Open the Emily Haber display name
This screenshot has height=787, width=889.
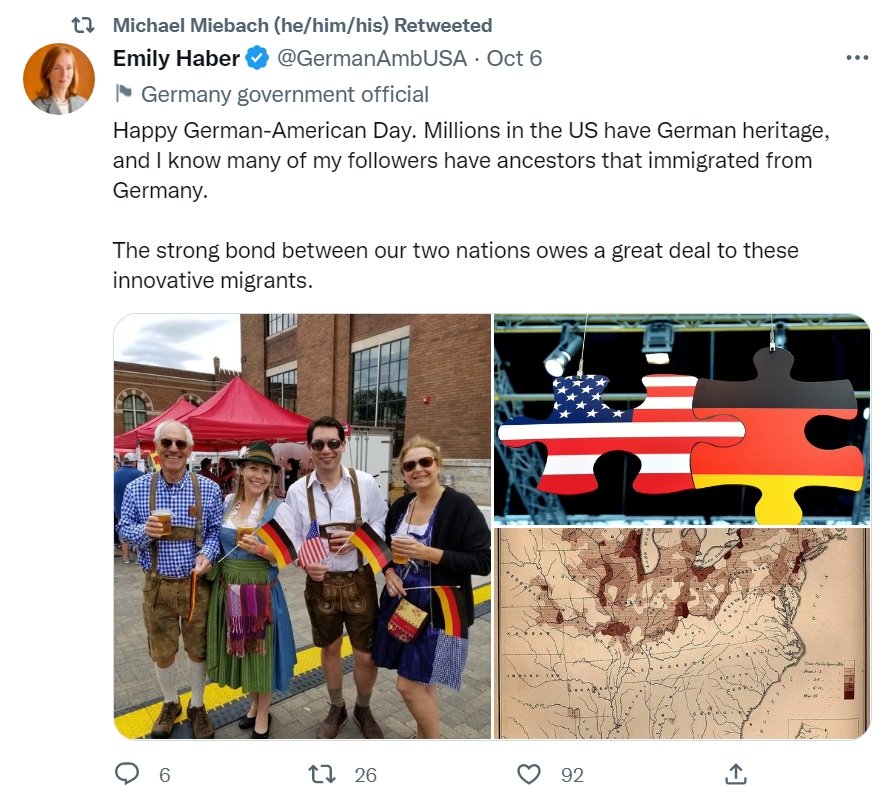tap(176, 58)
